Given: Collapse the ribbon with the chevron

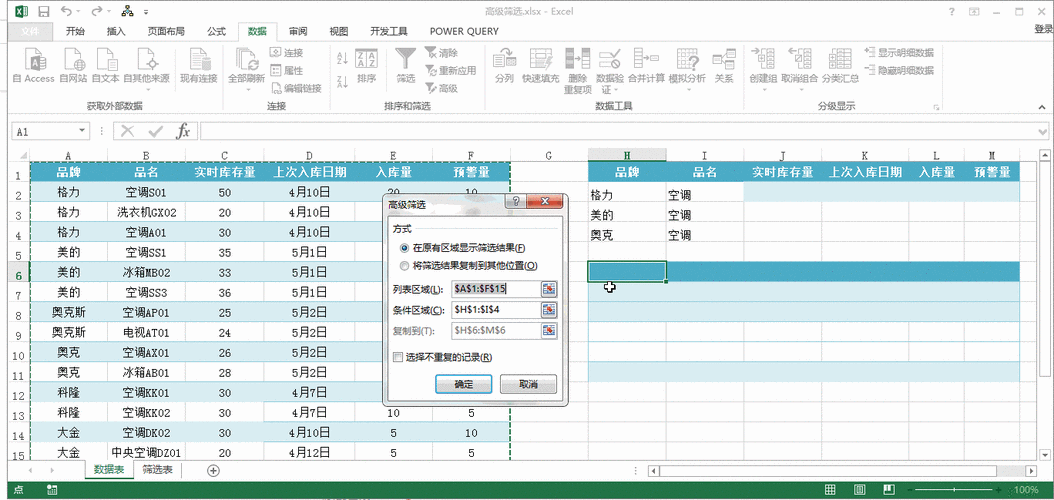Looking at the screenshot, I should point(1042,108).
